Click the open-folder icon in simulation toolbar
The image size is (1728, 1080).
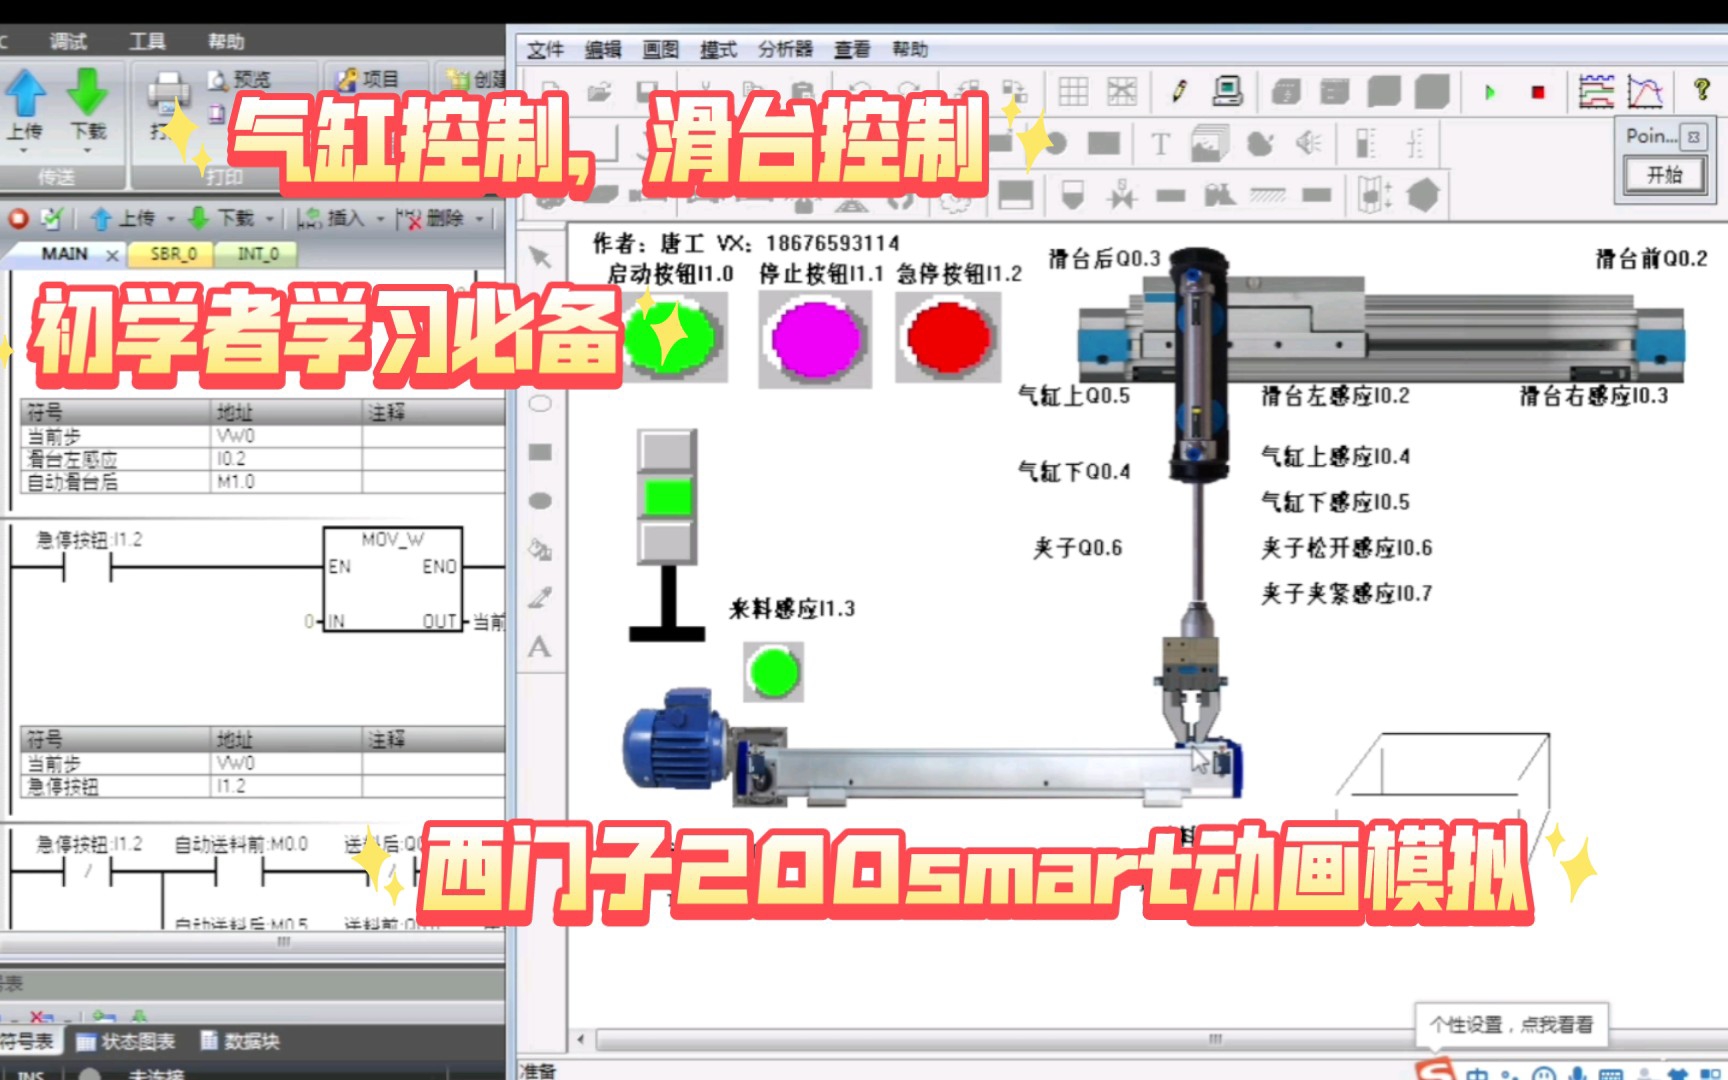pyautogui.click(x=599, y=92)
